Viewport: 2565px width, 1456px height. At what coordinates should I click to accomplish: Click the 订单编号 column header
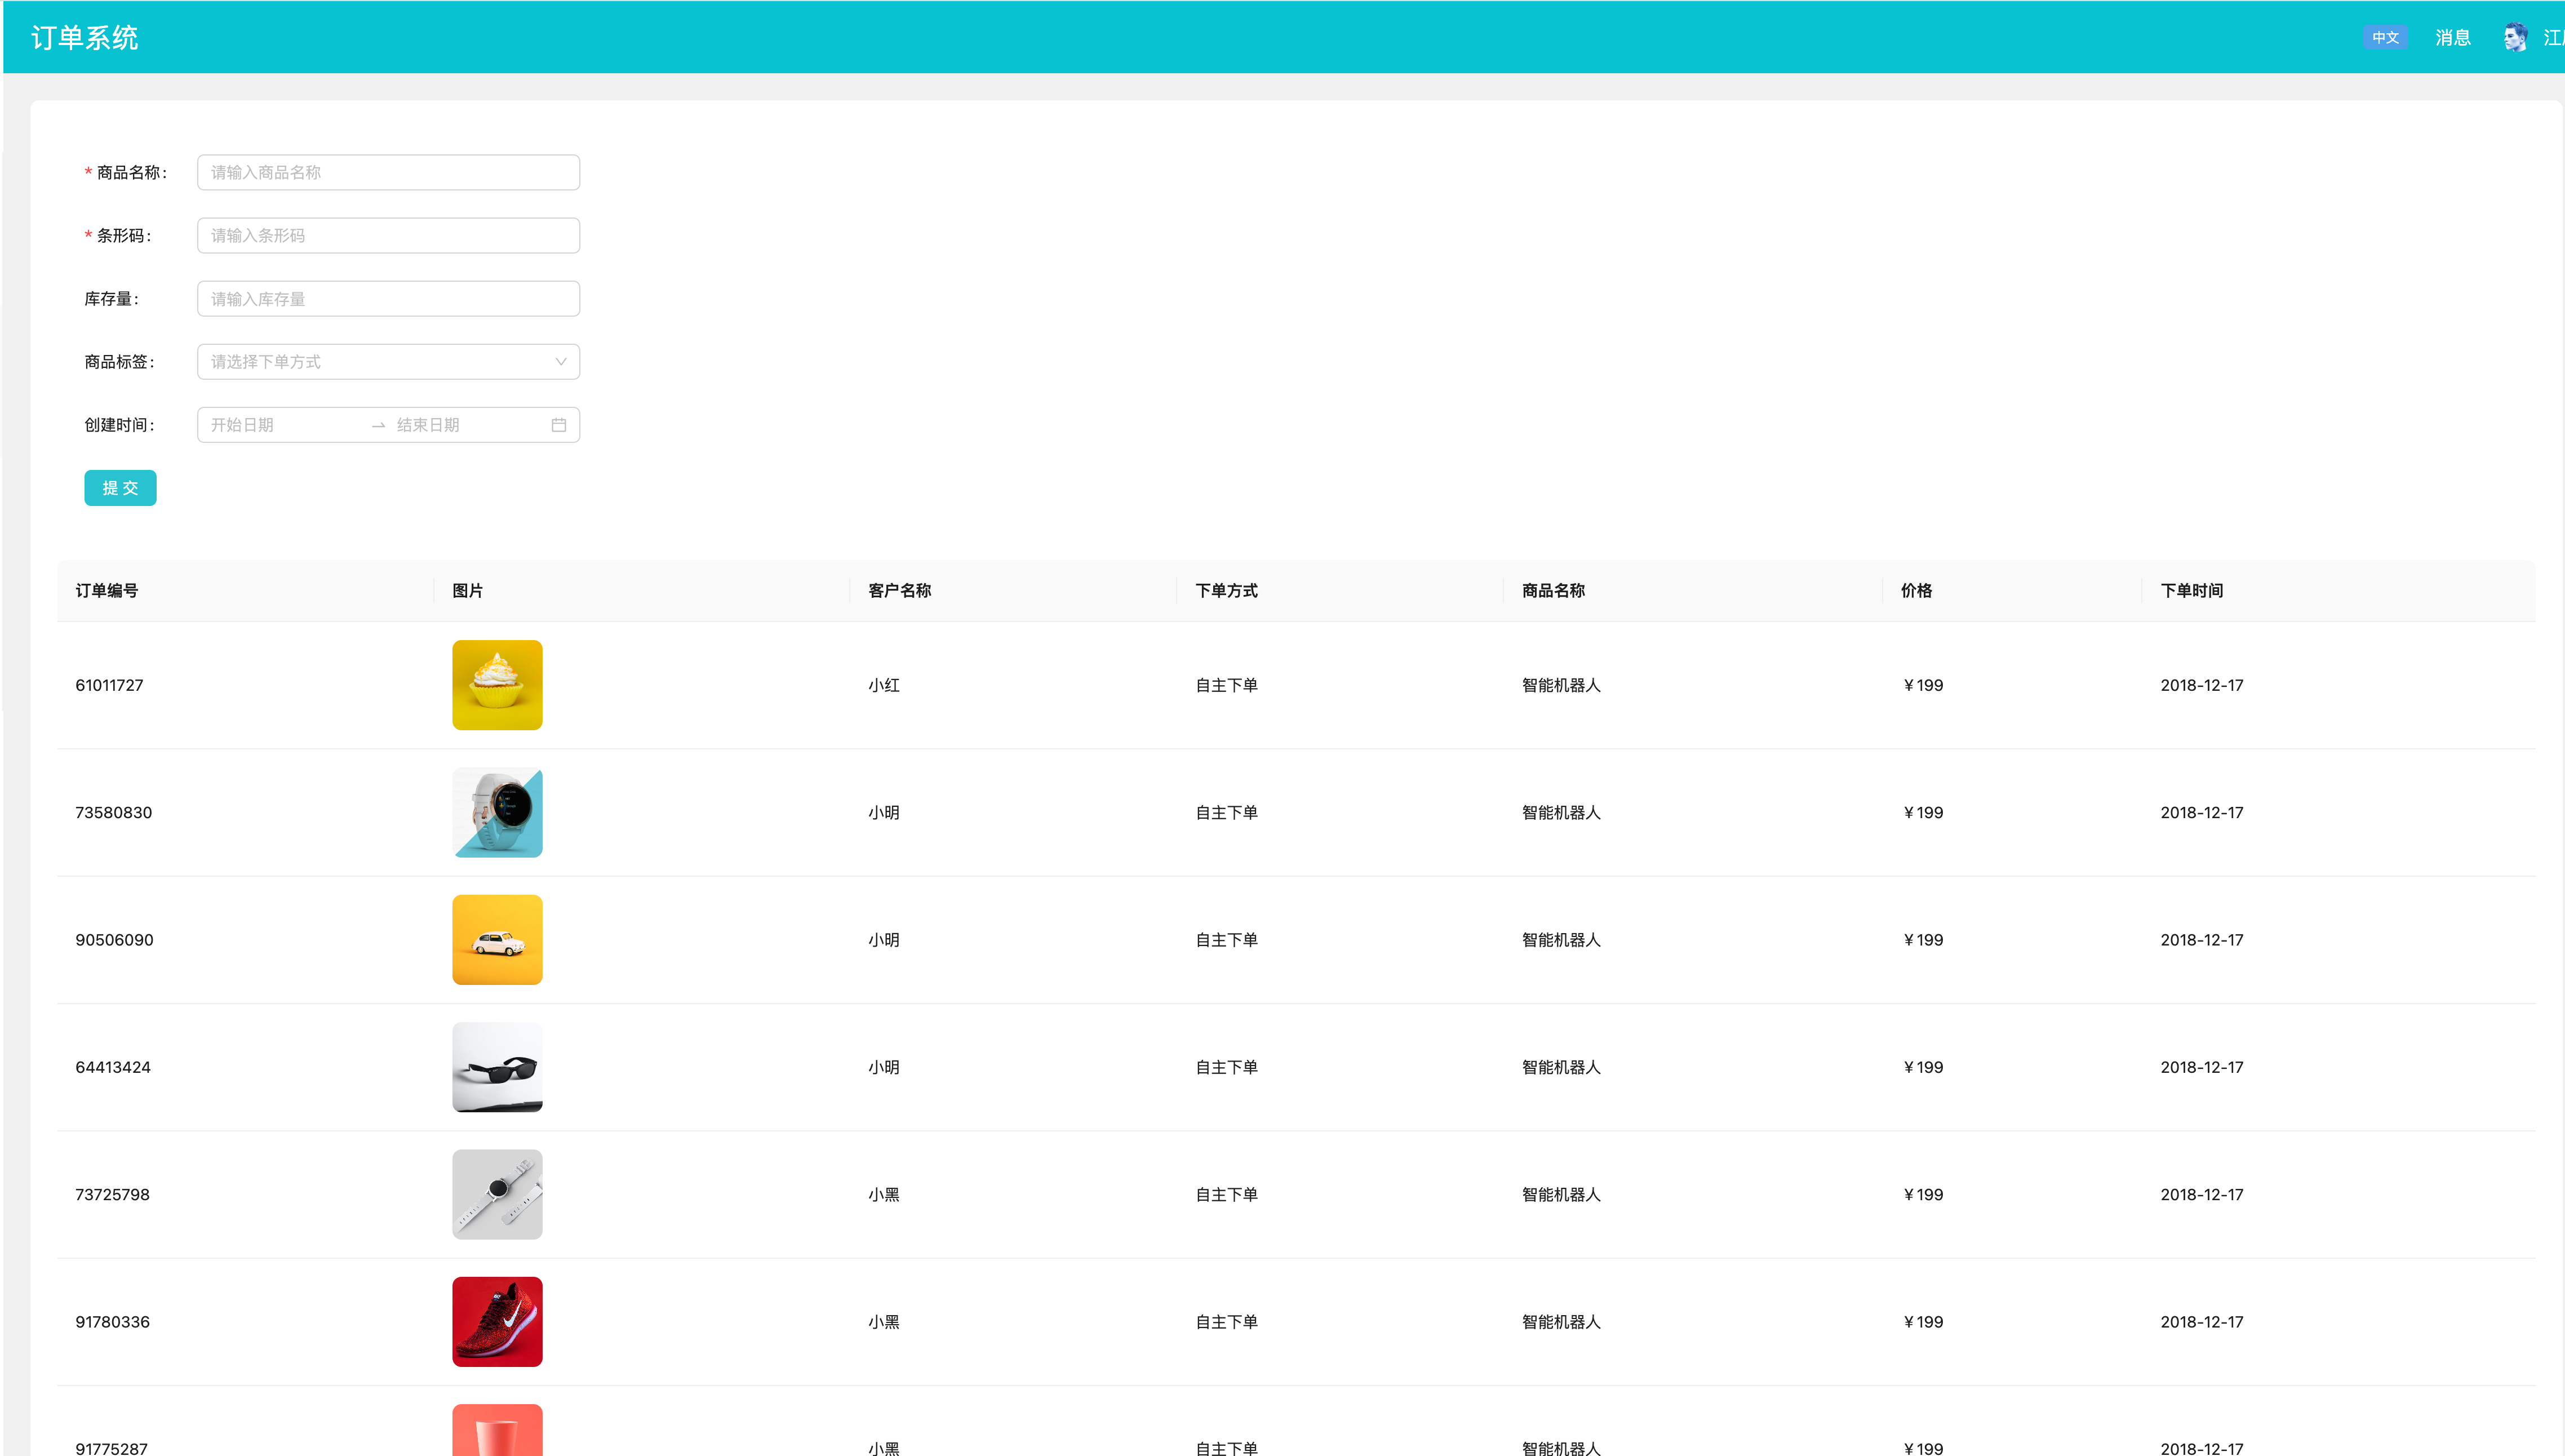coord(107,591)
